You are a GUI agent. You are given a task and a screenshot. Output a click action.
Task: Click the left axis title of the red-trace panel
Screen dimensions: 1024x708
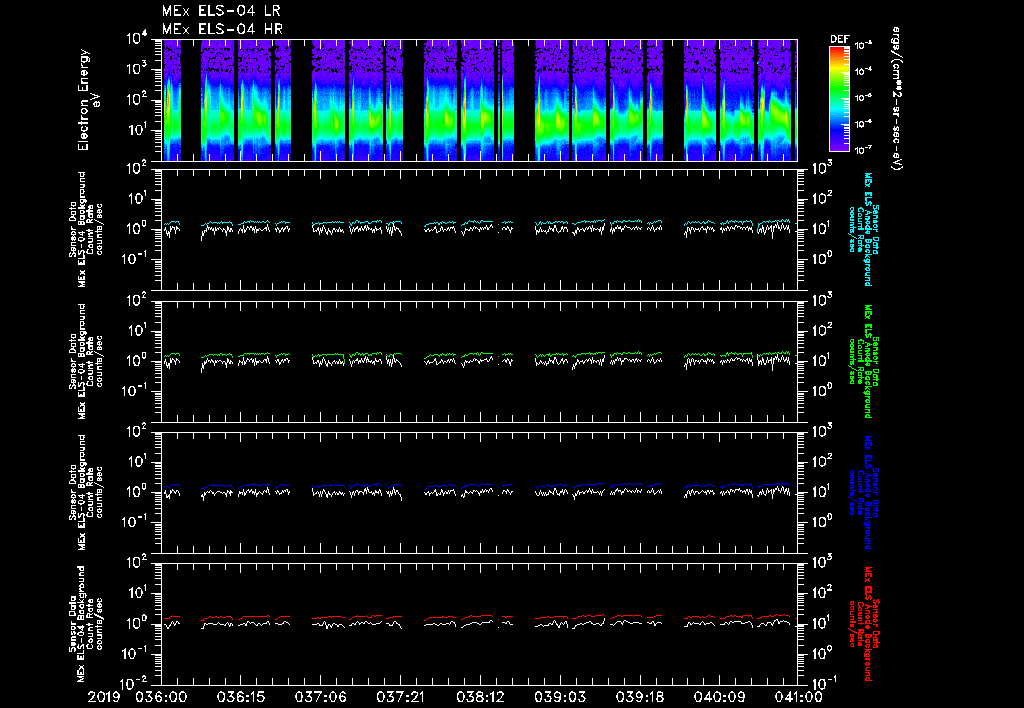tap(86, 624)
